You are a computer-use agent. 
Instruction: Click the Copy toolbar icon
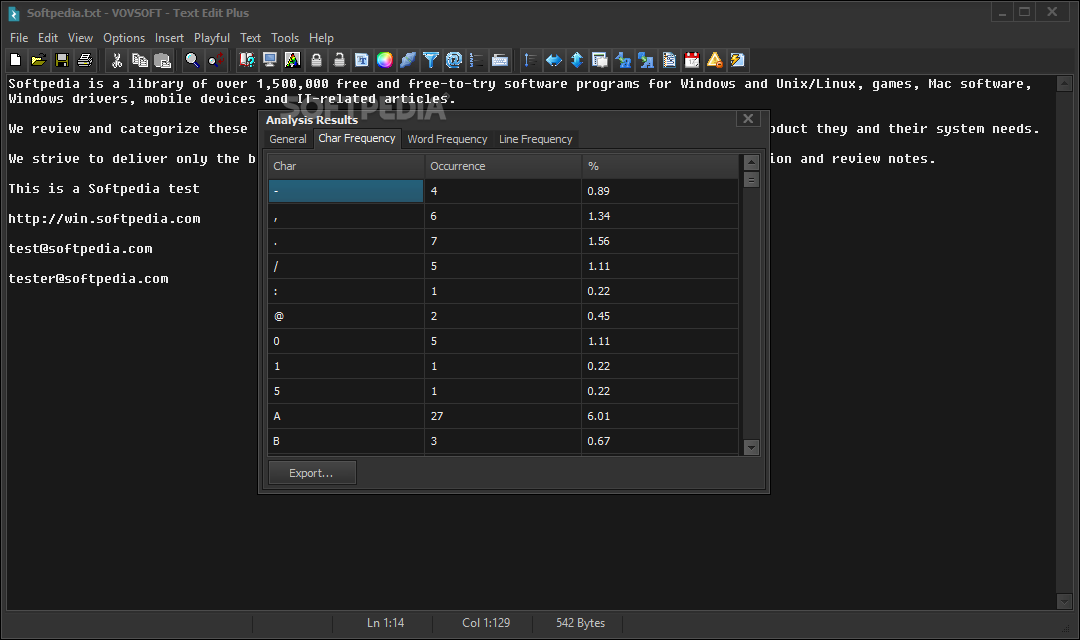(140, 60)
